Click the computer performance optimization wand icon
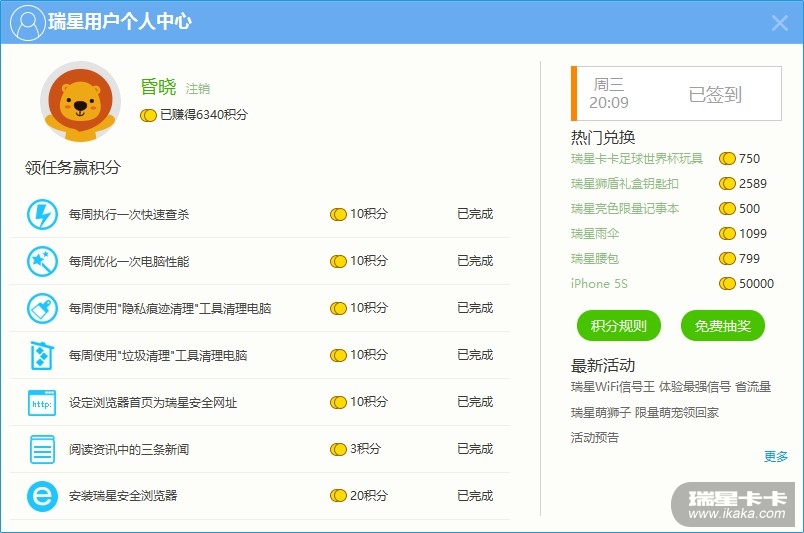The image size is (804, 533). (42, 261)
